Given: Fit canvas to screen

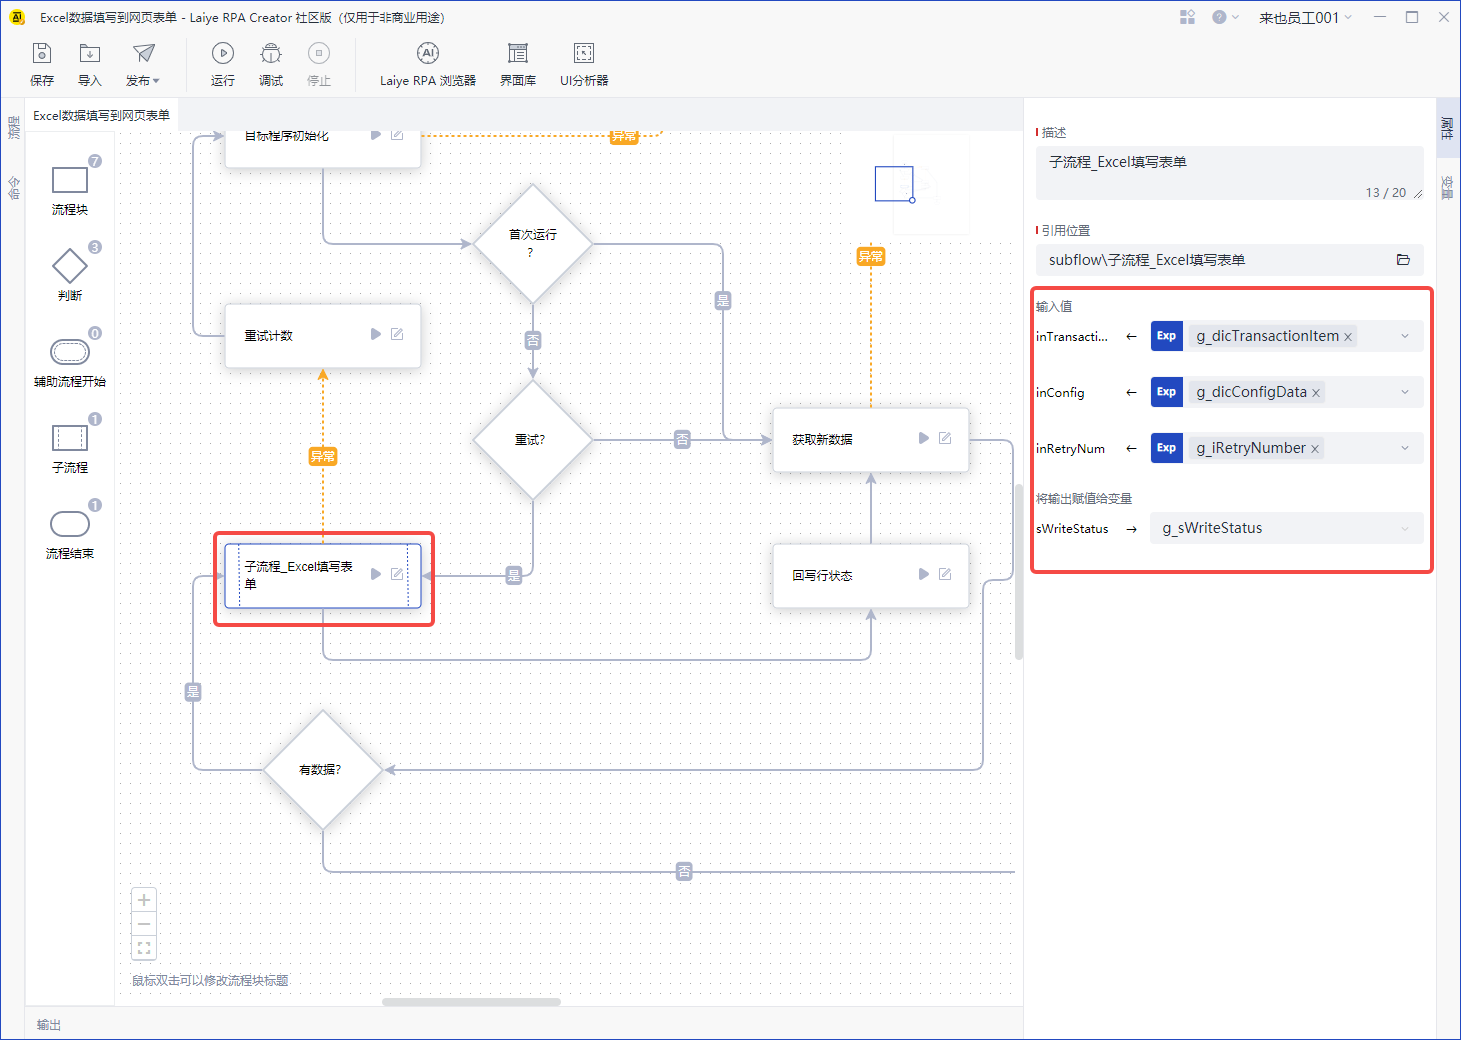Looking at the screenshot, I should tap(144, 948).
